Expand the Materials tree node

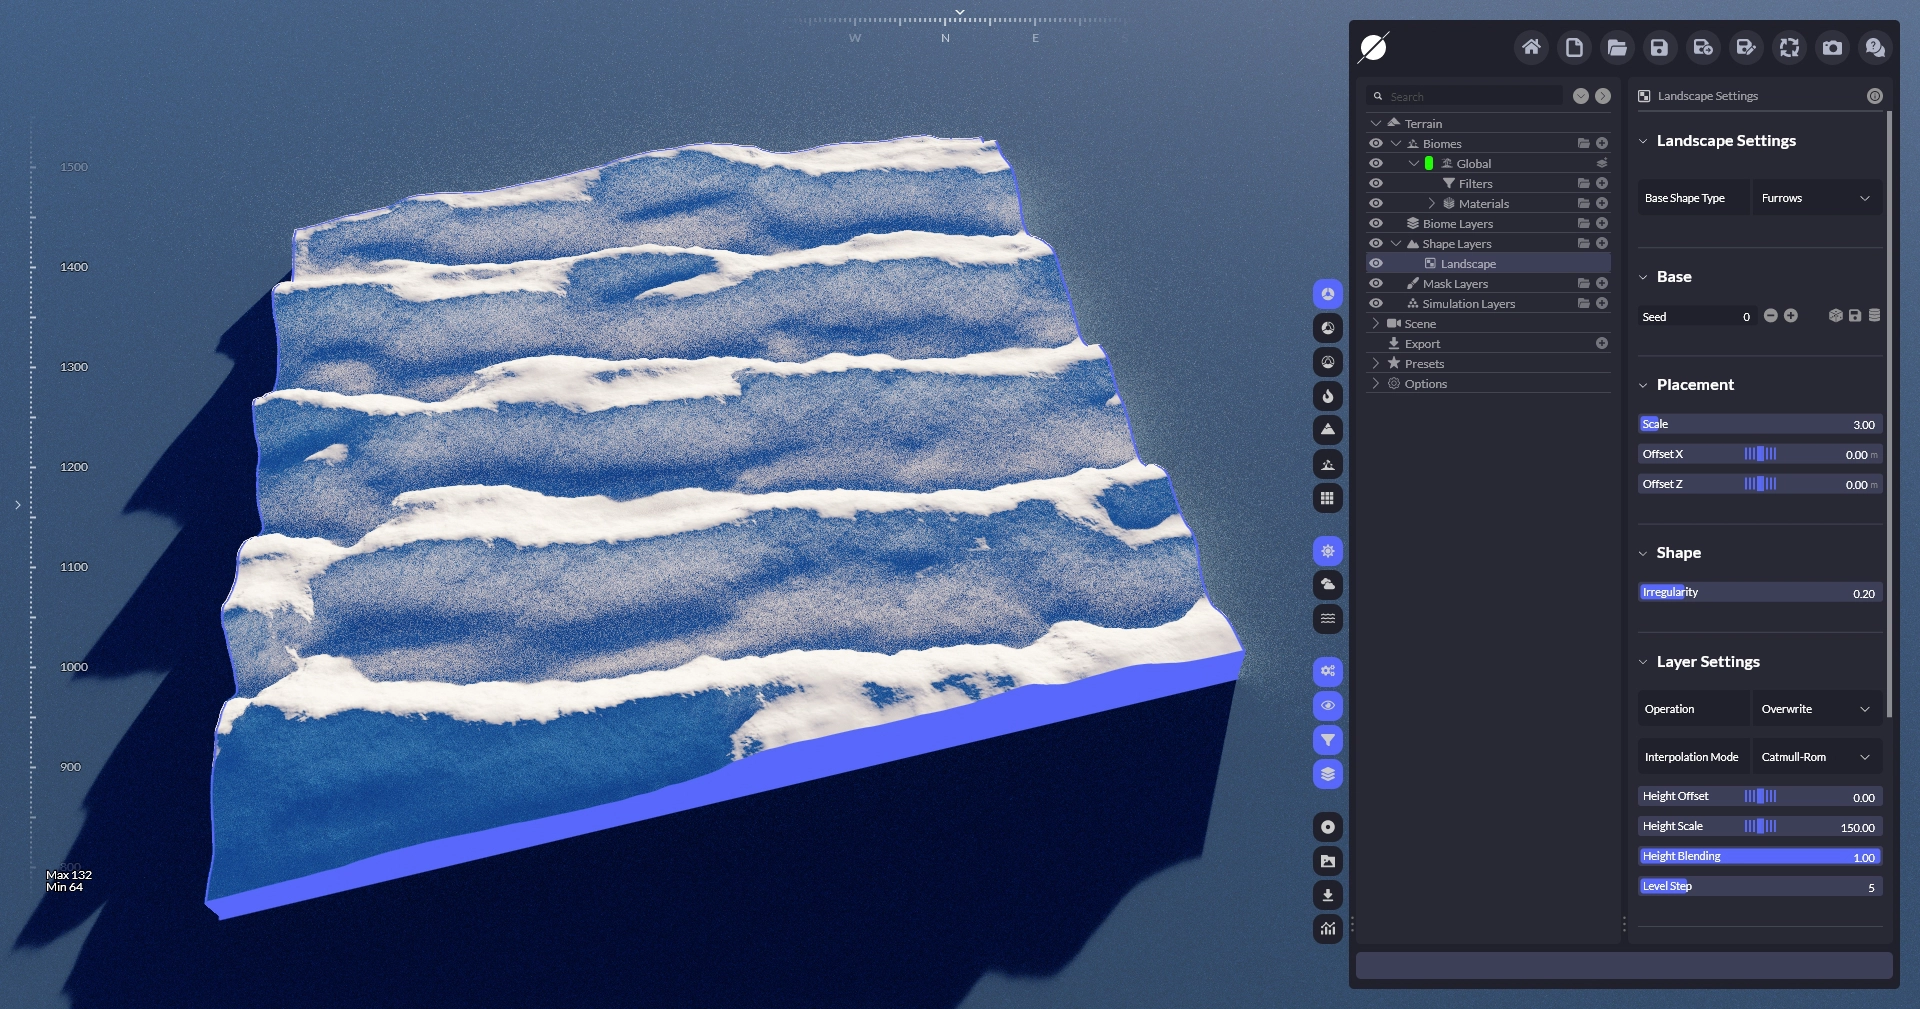[1431, 204]
